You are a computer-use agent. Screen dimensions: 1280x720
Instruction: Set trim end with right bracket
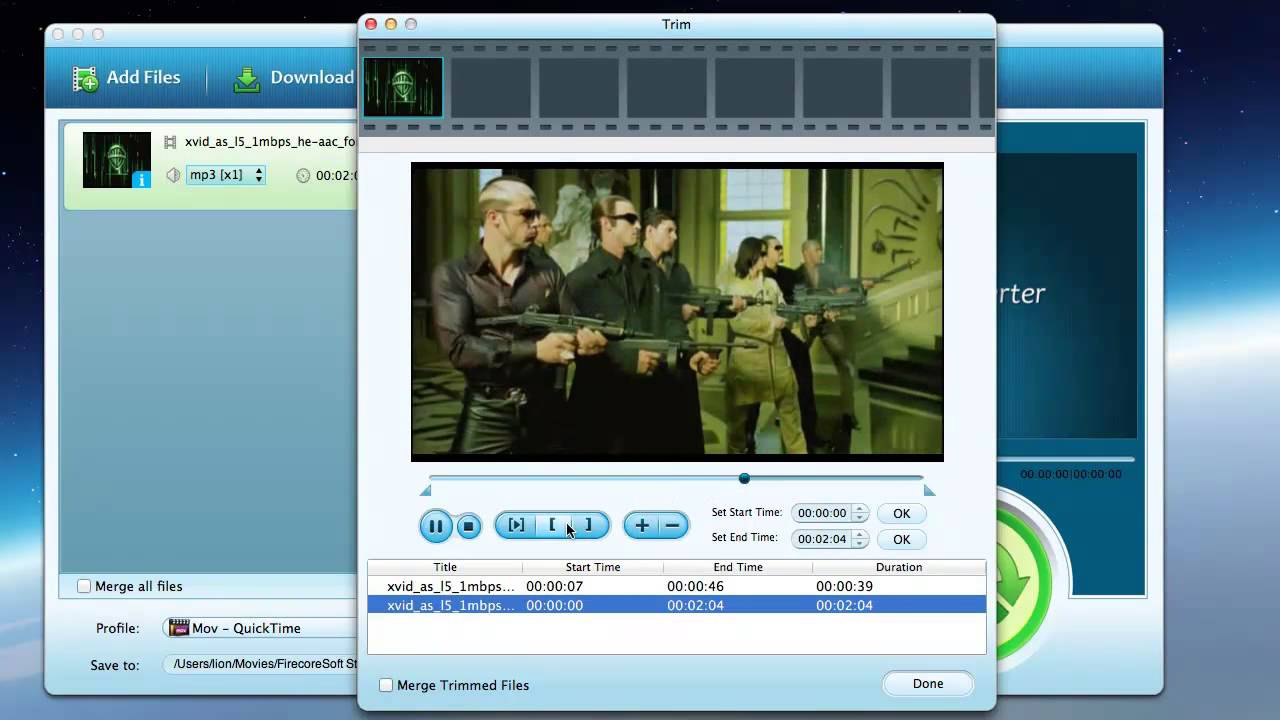coord(588,525)
